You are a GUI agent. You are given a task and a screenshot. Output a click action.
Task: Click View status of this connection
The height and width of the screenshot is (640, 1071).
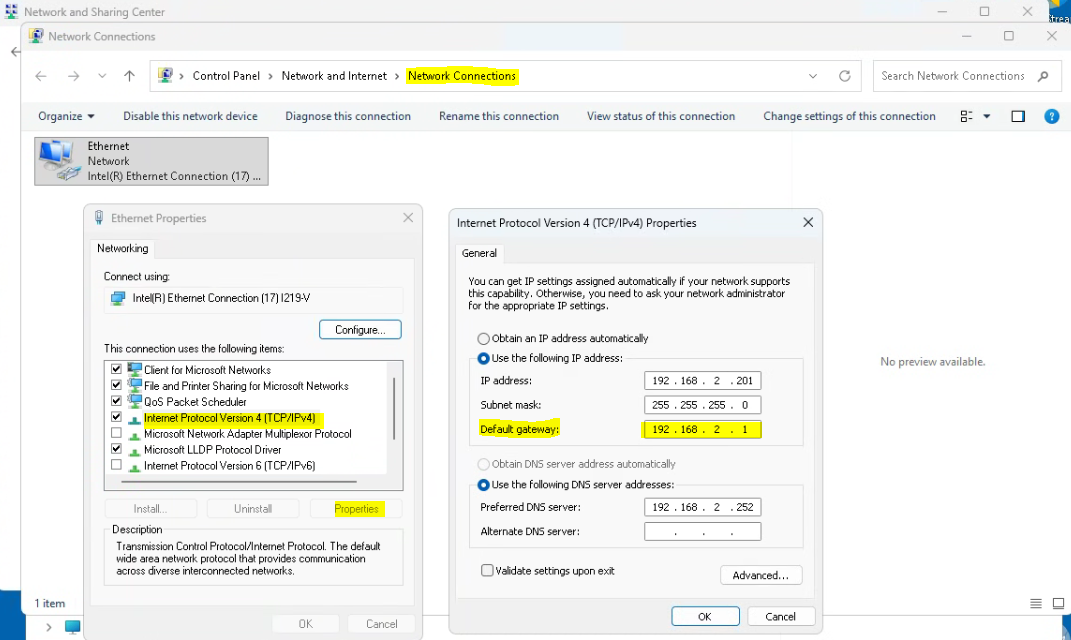pyautogui.click(x=661, y=116)
